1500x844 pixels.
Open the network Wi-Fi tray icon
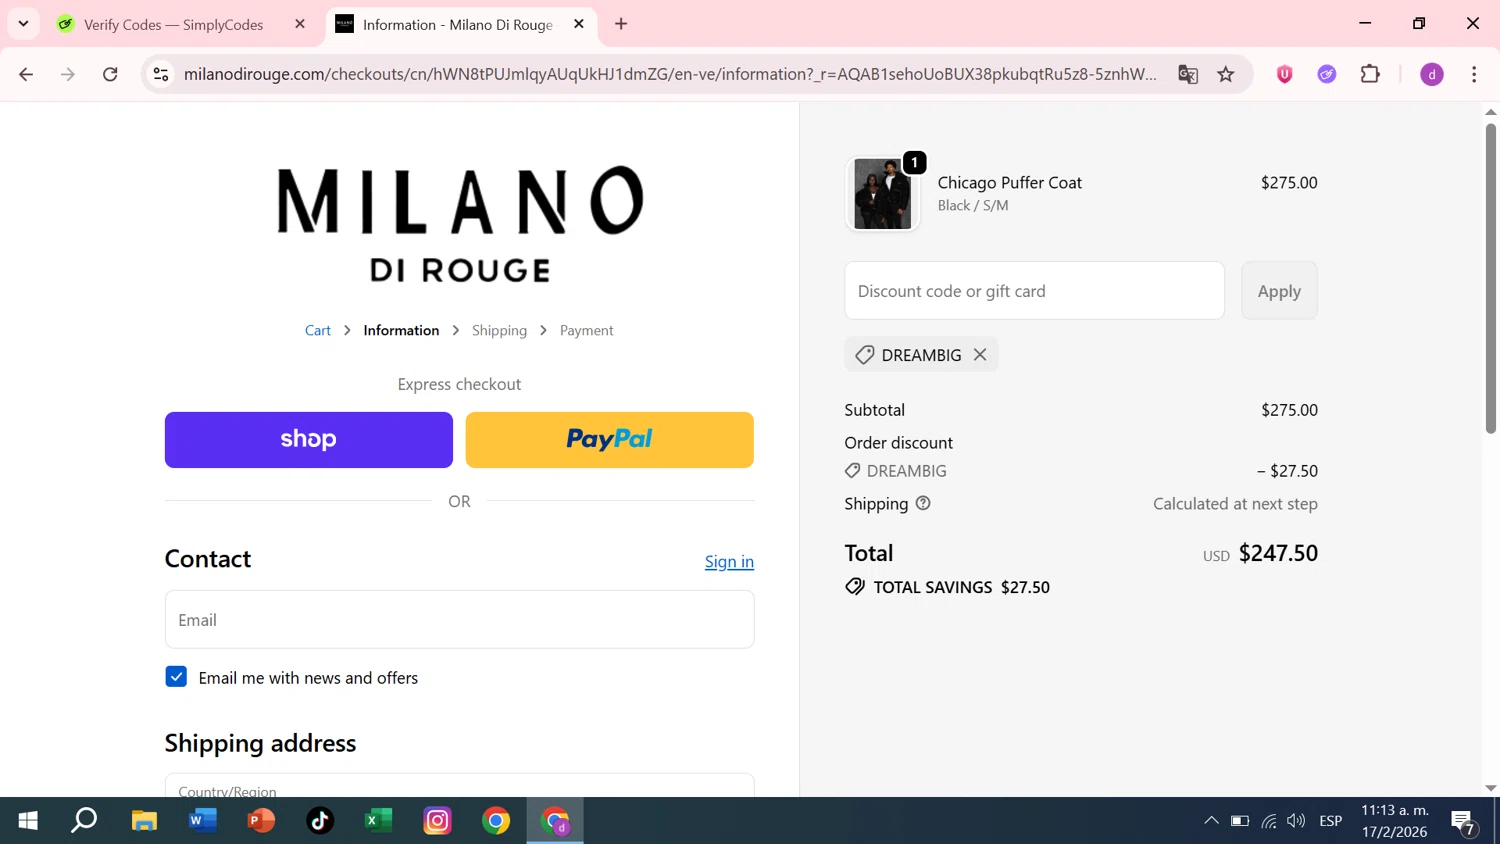1269,821
